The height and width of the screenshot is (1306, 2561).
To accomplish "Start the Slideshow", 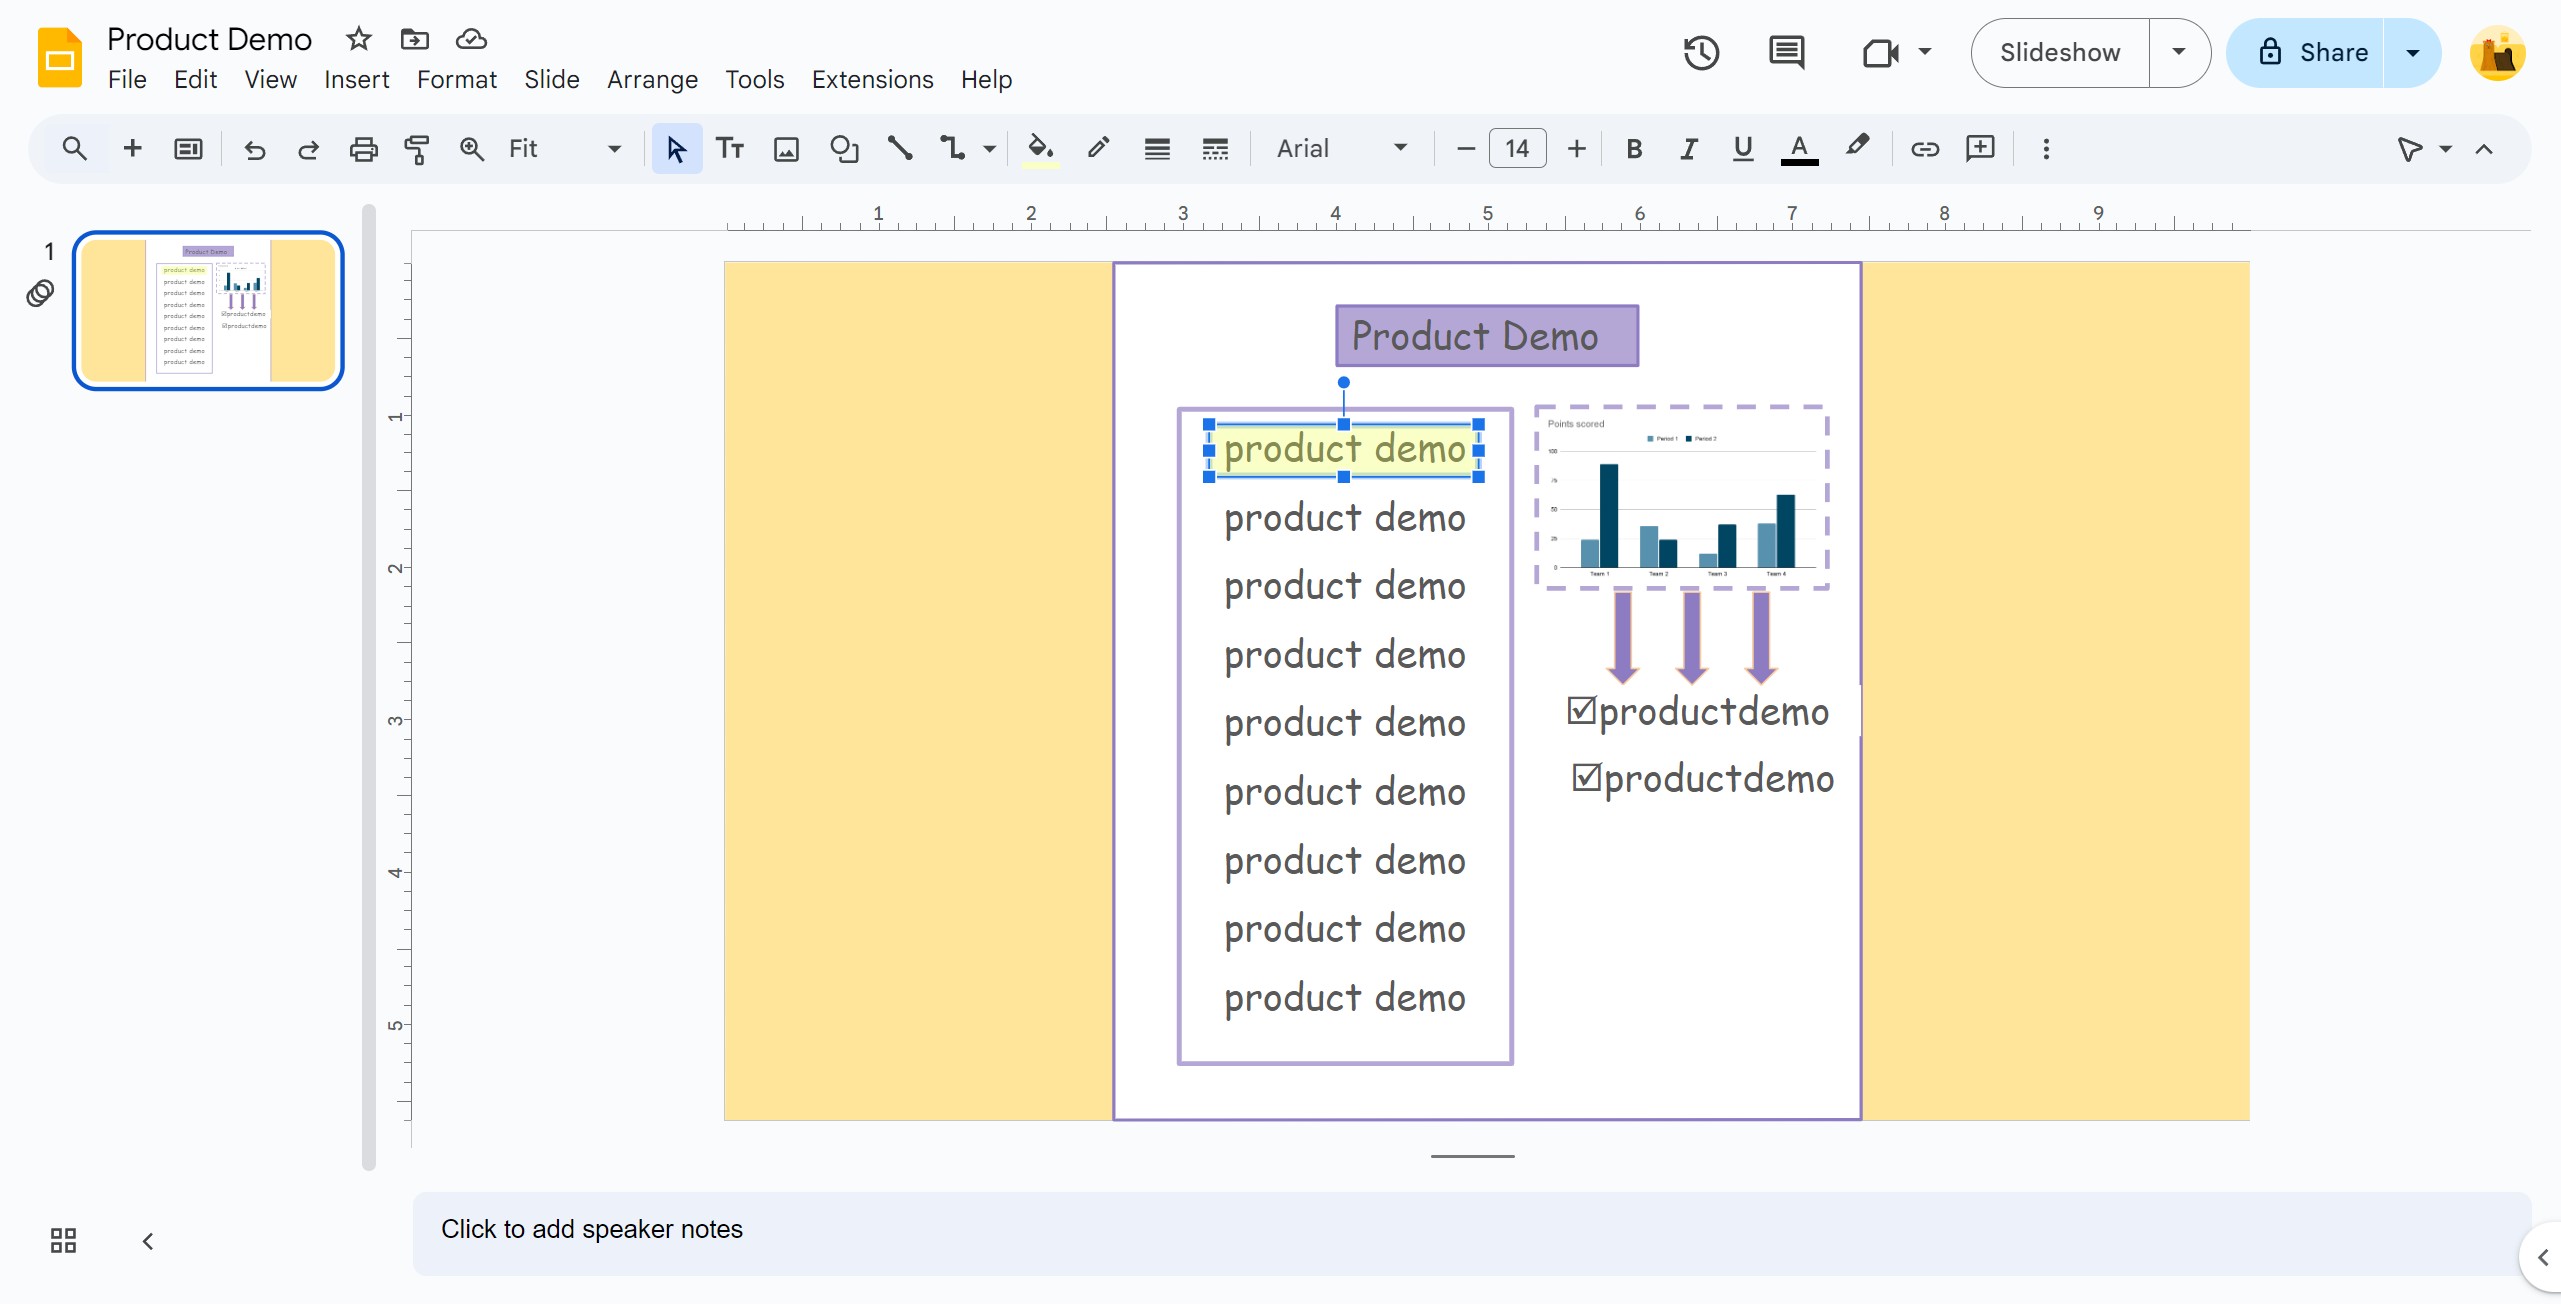I will tap(2060, 53).
